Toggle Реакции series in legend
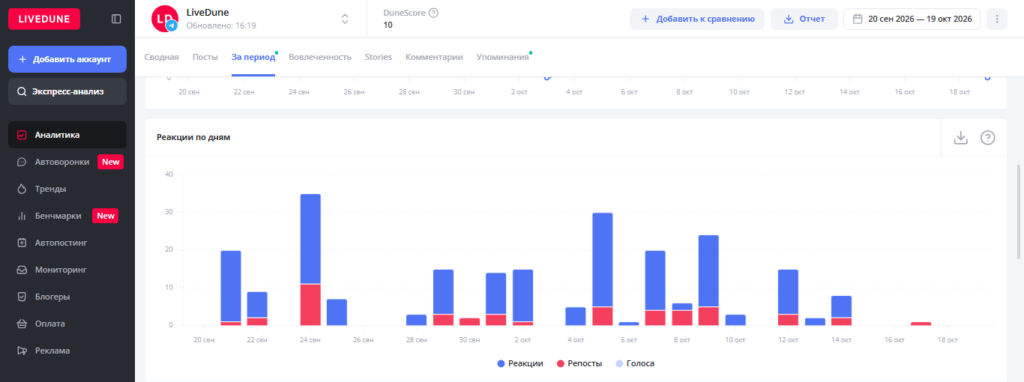This screenshot has width=1024, height=382. tap(520, 363)
